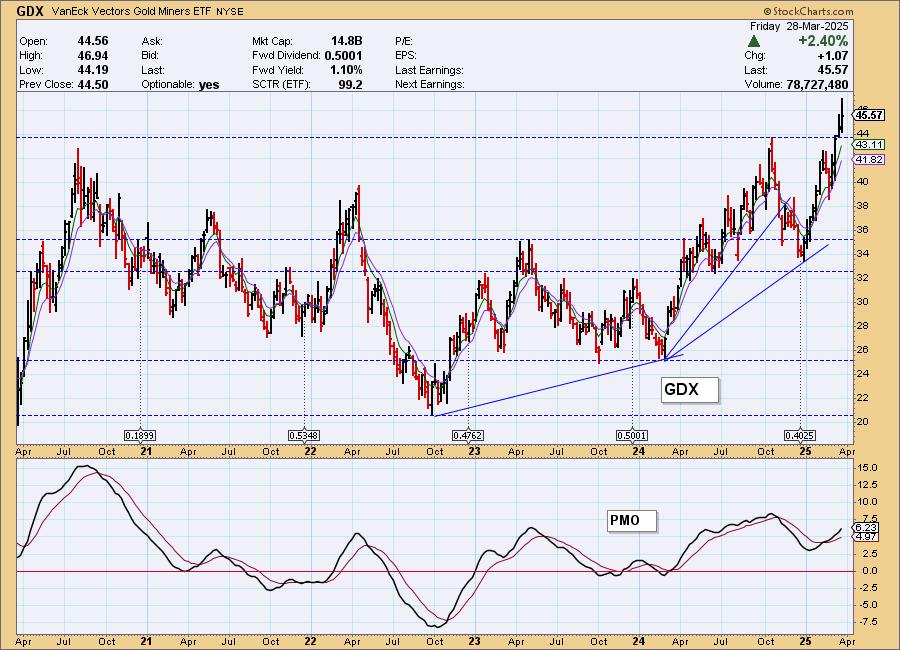
Task: Click the StockCharts.com label
Action: pyautogui.click(x=808, y=11)
